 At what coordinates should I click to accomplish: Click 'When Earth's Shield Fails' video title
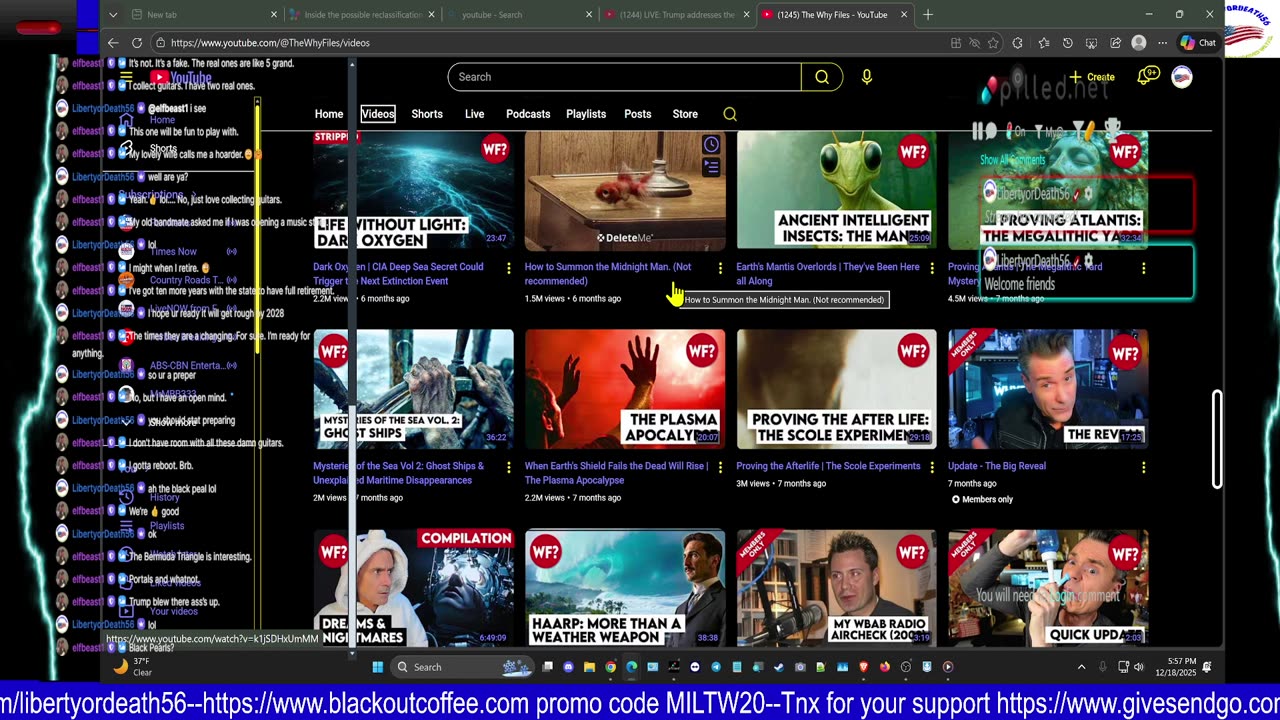click(x=616, y=473)
